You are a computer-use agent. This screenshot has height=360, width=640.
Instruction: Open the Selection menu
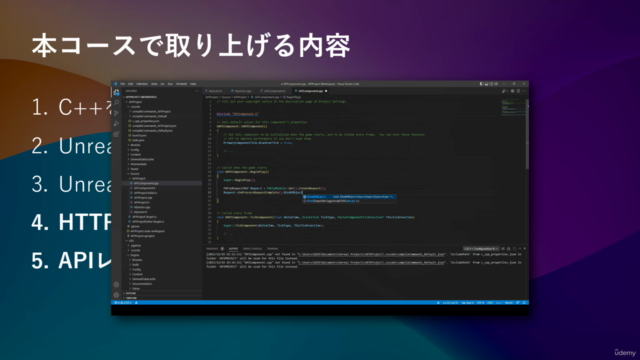[x=142, y=84]
